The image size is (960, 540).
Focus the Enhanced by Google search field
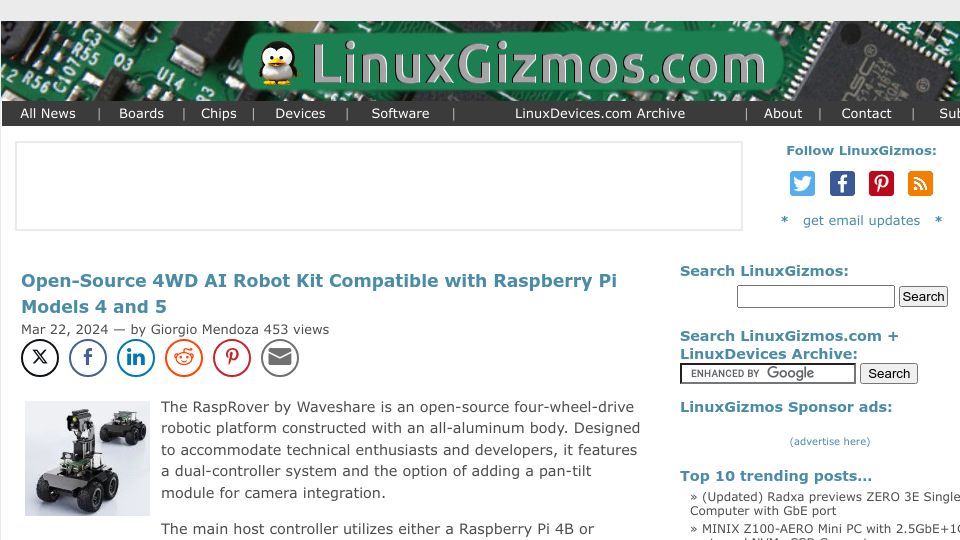click(768, 373)
